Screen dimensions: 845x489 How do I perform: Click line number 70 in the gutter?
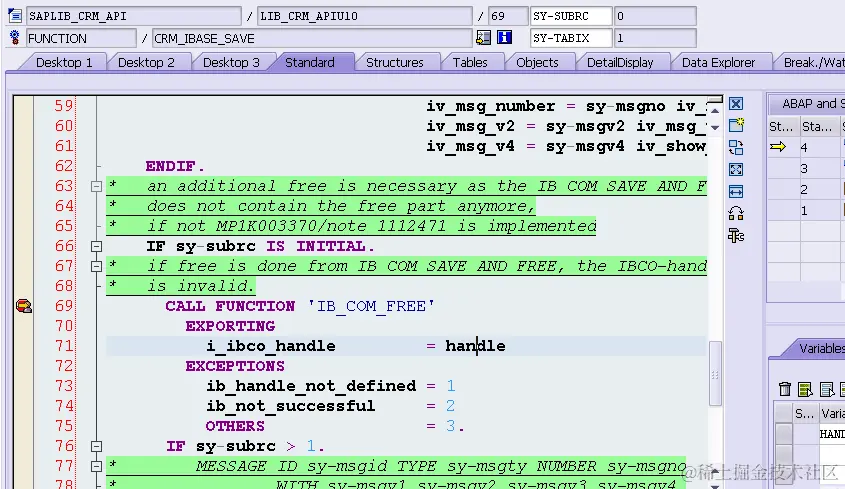[x=64, y=326]
